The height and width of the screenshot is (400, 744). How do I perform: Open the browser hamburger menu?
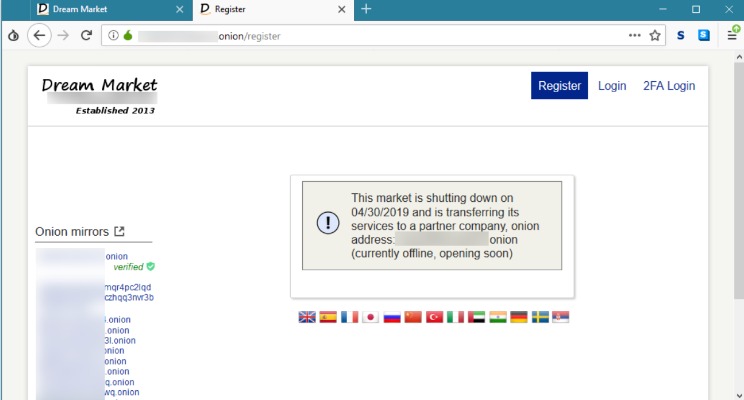732,35
